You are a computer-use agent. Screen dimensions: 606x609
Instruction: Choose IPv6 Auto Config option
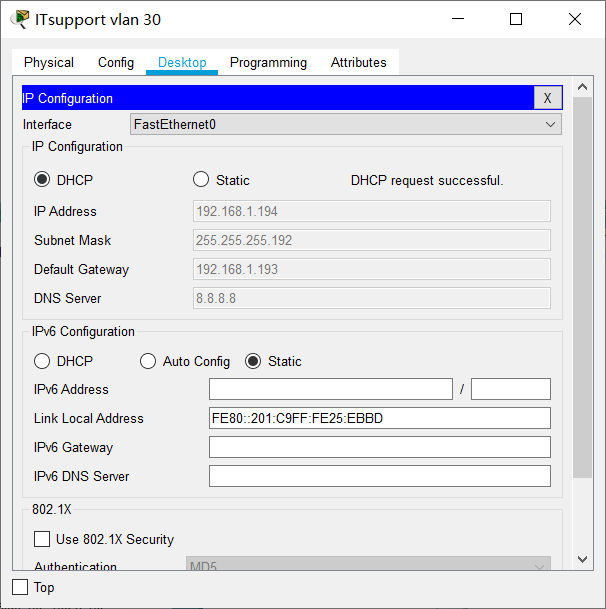[148, 361]
